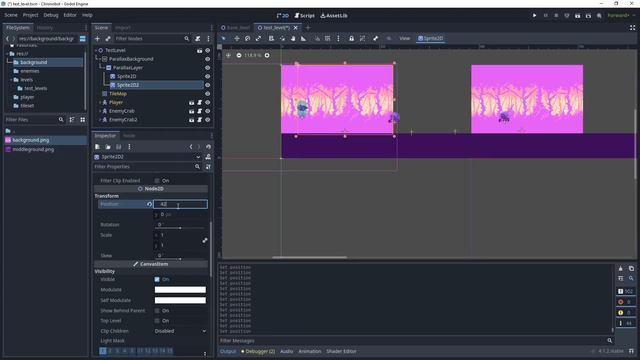640x360 pixels.
Task: Switch to the Script workspace
Action: pos(304,16)
